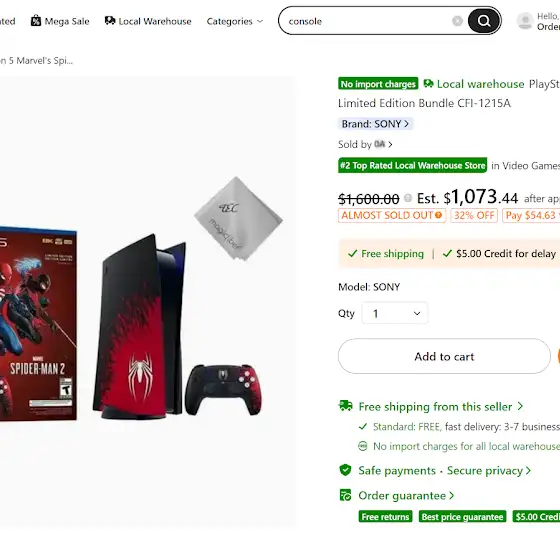
Task: Add the PlayStation bundle to cart
Action: 444,356
